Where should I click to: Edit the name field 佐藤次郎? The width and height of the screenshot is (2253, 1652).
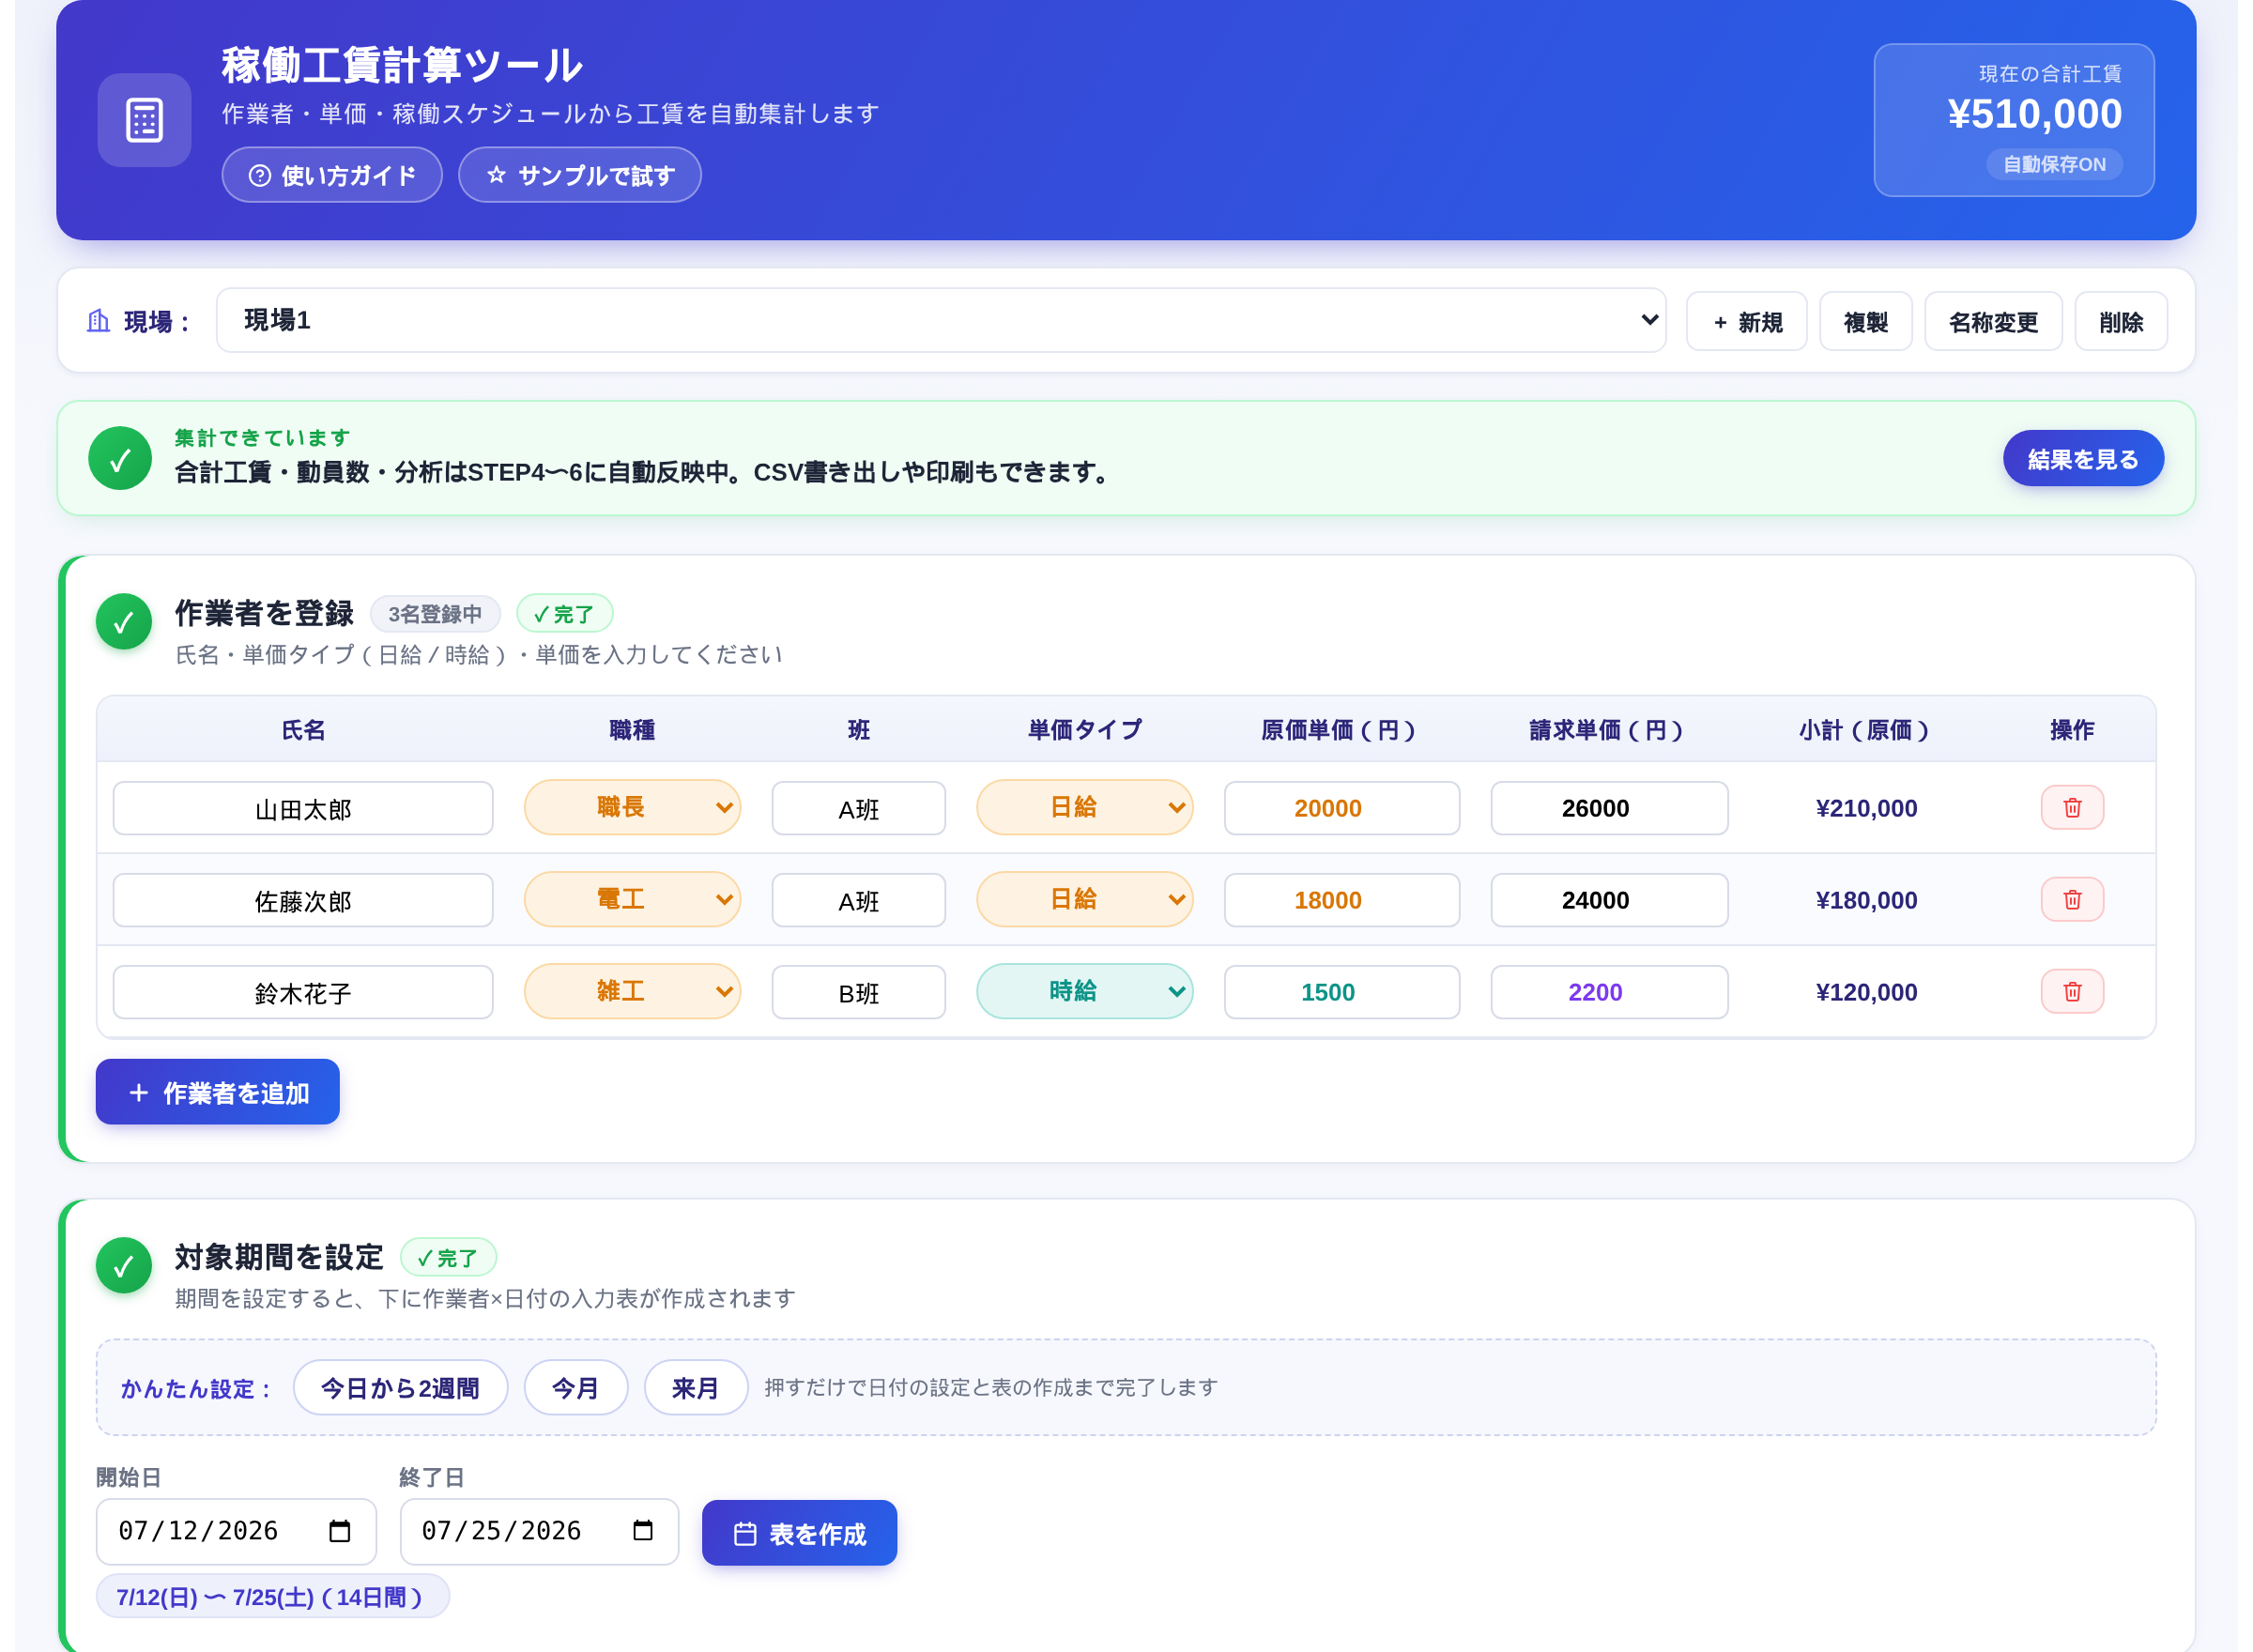(x=303, y=900)
